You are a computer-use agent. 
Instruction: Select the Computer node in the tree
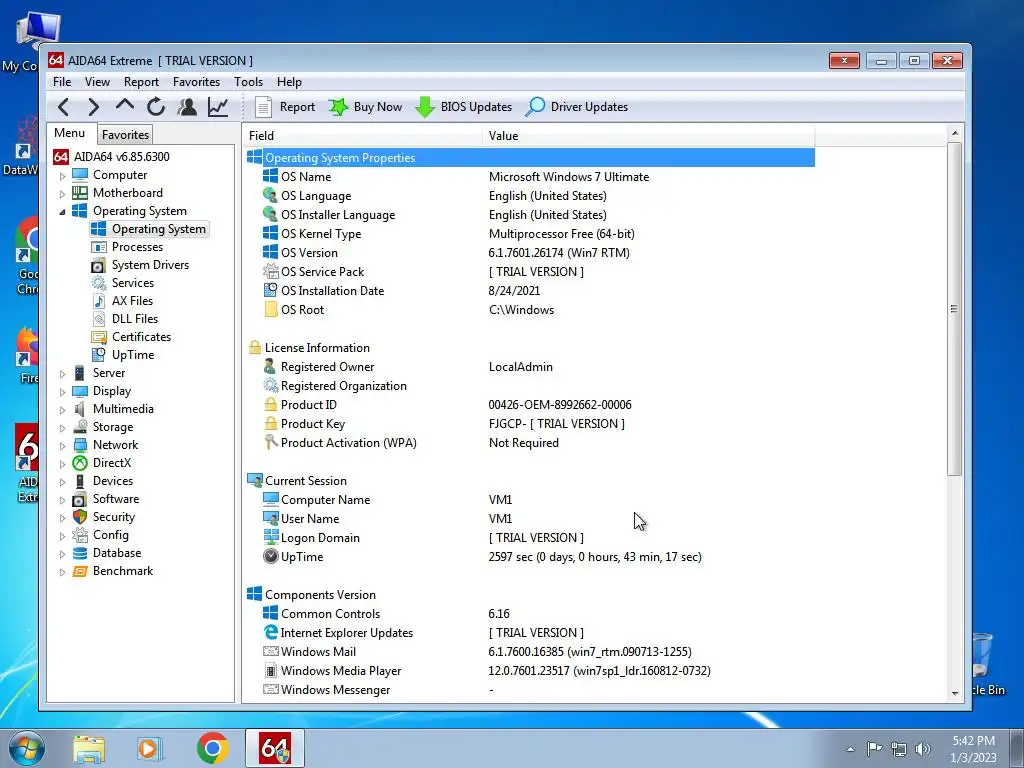click(120, 175)
